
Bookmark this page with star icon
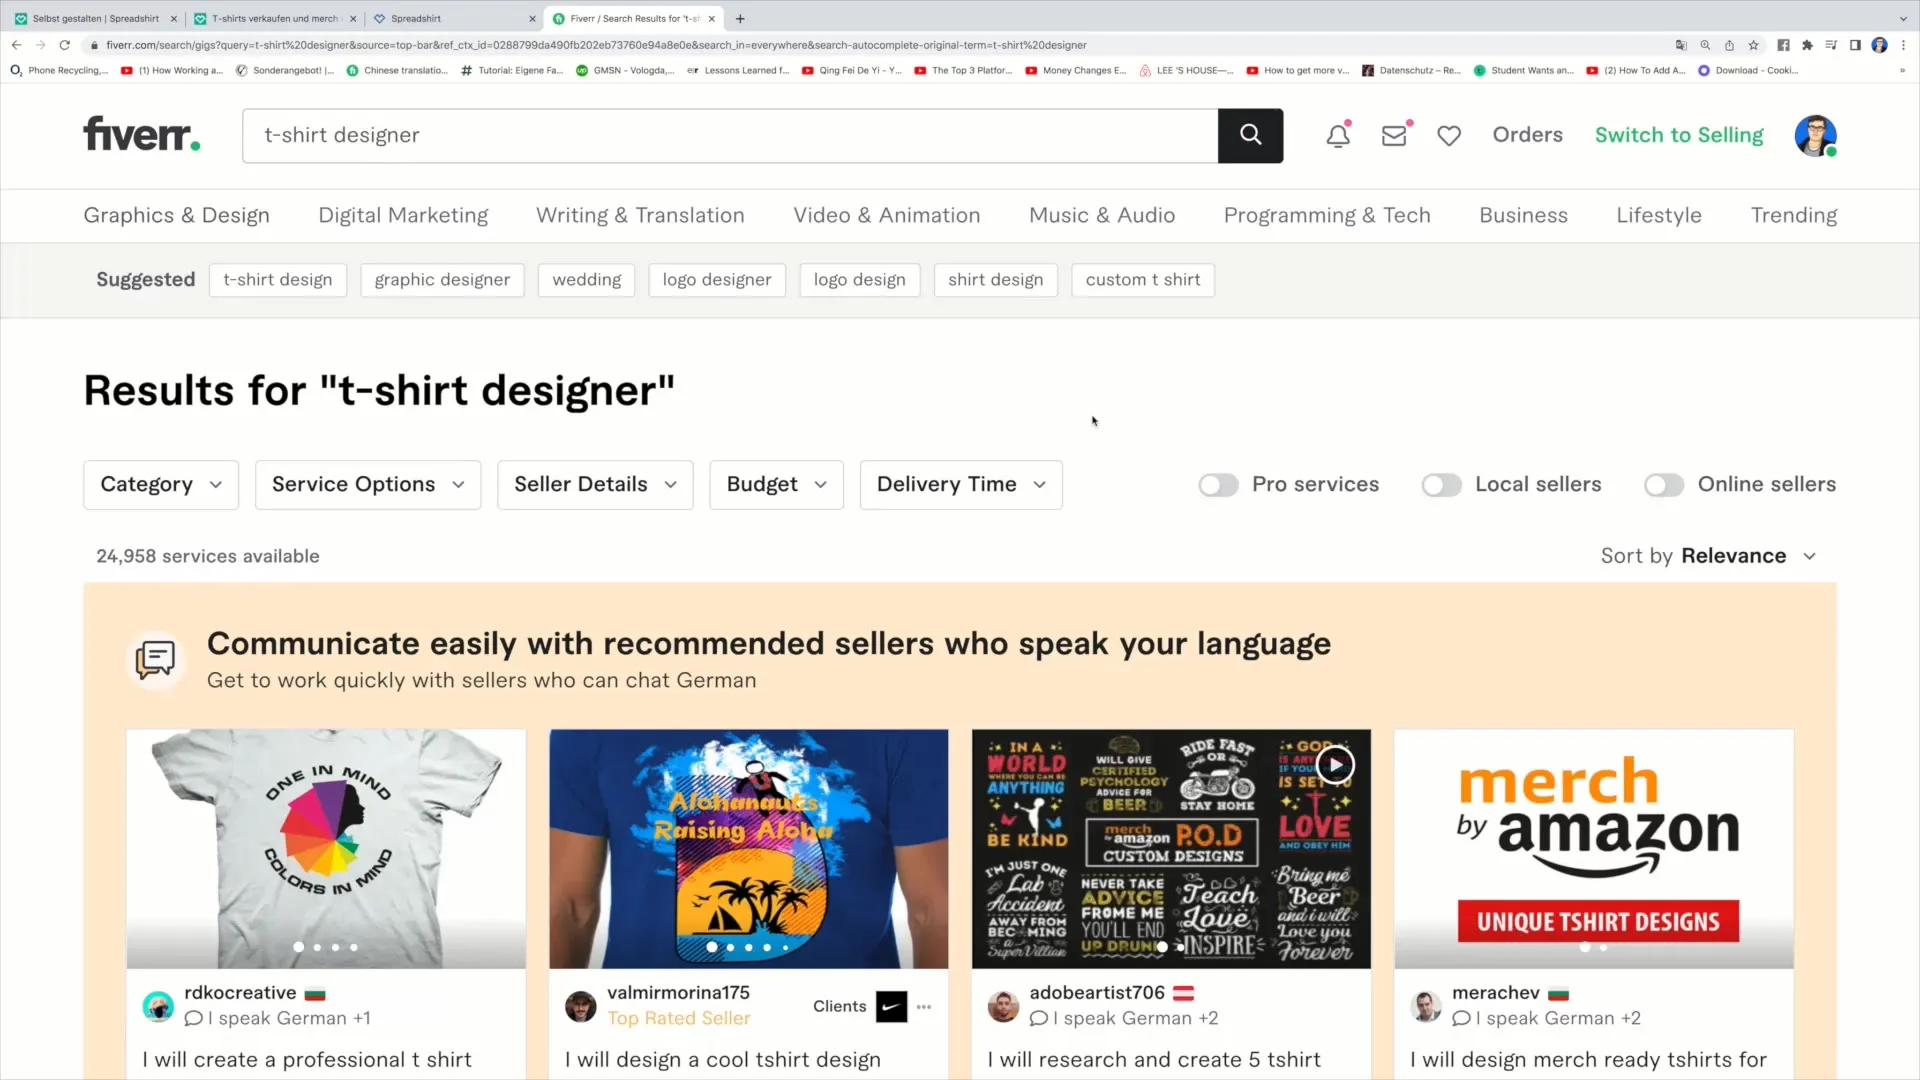pos(1753,45)
